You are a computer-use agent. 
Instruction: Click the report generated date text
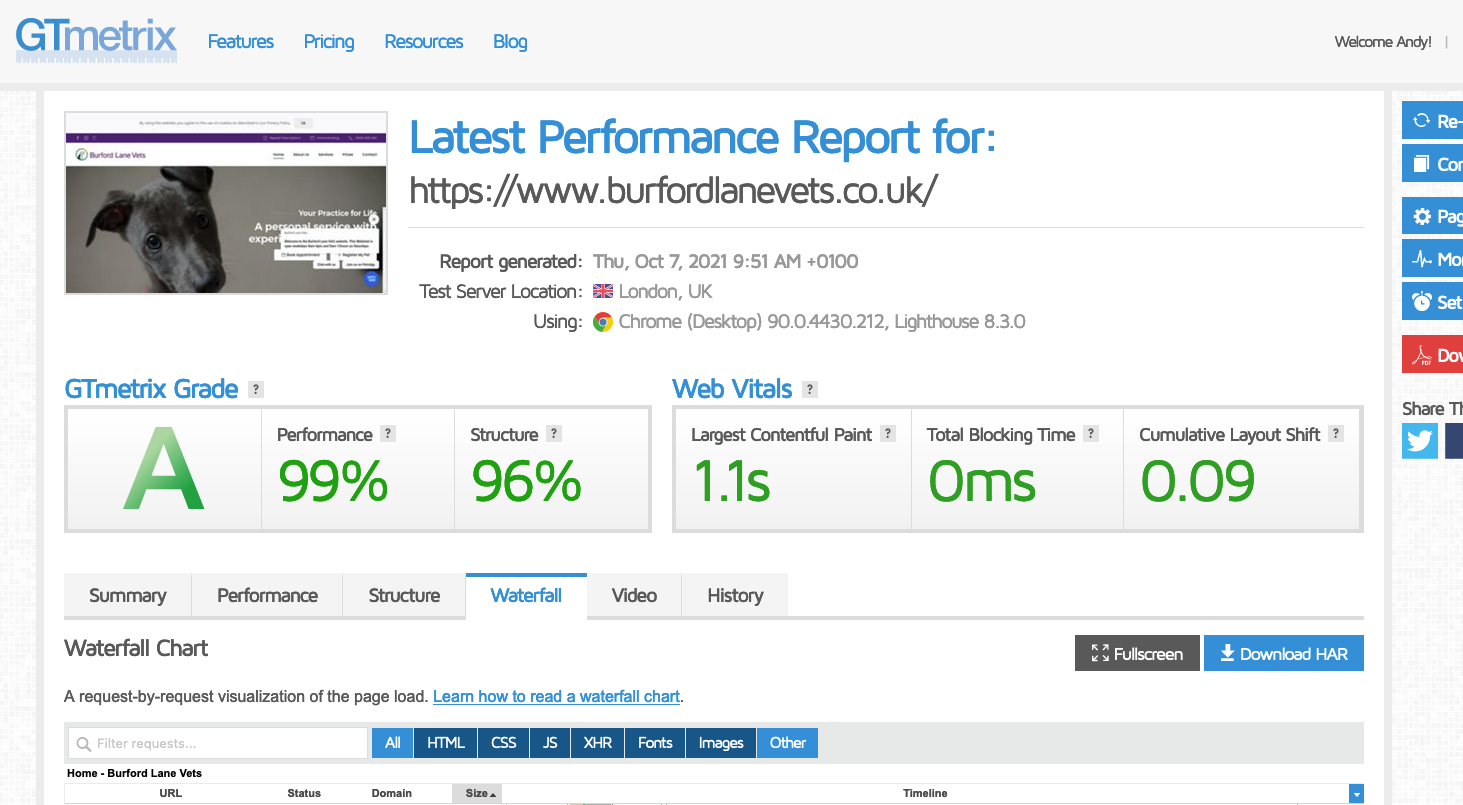(x=726, y=262)
